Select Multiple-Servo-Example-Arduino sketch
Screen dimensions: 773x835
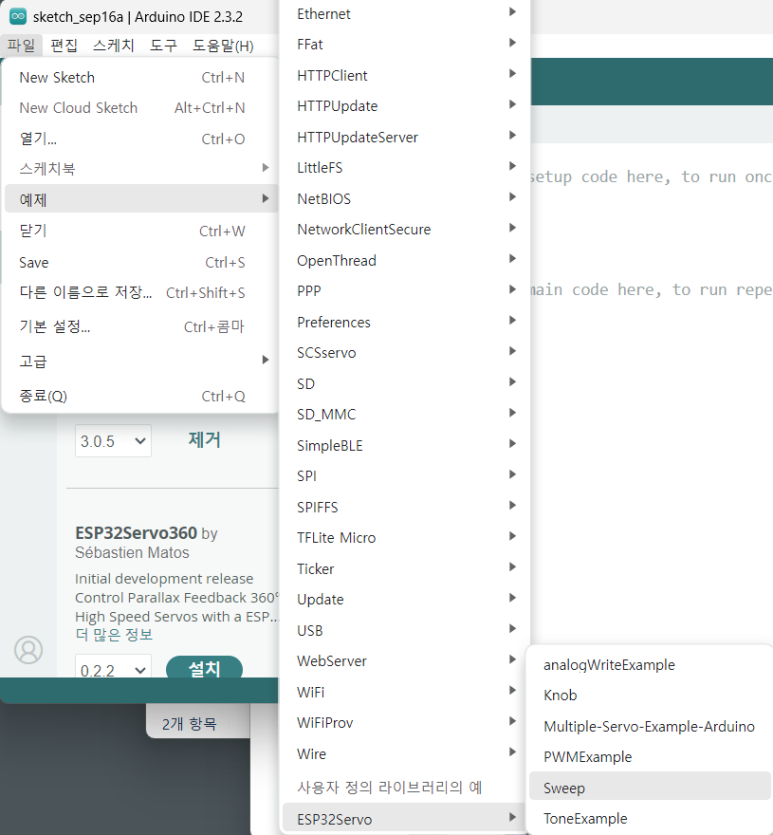click(x=650, y=726)
